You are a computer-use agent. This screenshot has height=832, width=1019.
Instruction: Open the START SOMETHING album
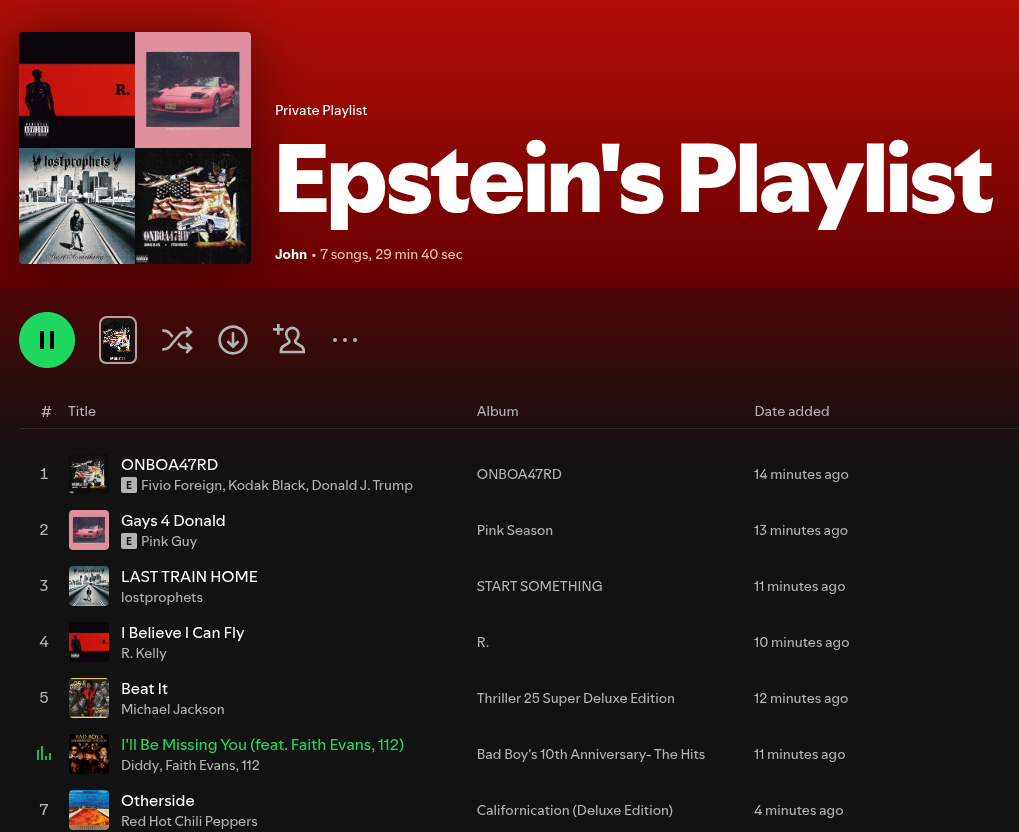[539, 586]
